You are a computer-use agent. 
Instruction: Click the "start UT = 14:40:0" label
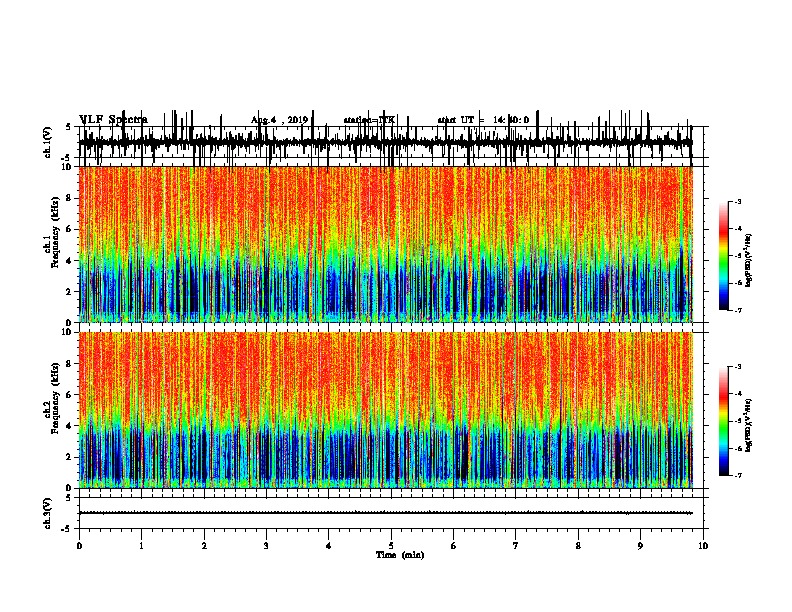pyautogui.click(x=483, y=120)
